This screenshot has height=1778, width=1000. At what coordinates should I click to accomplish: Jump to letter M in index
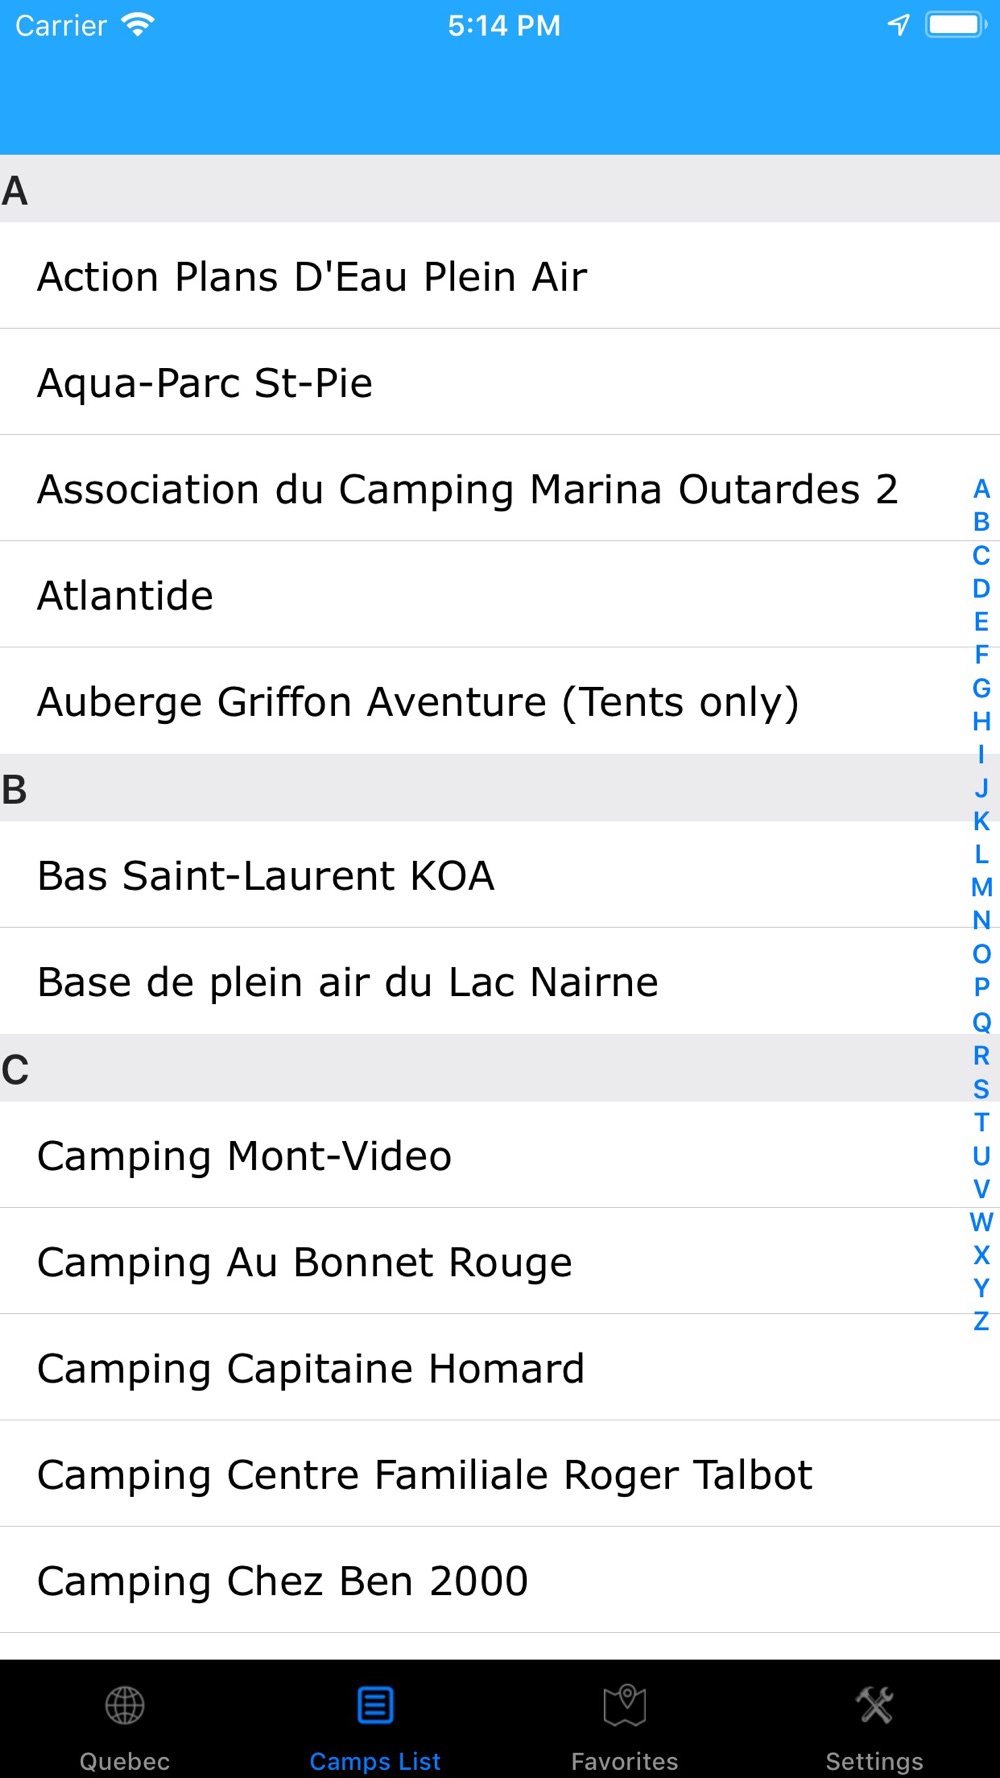(x=981, y=888)
